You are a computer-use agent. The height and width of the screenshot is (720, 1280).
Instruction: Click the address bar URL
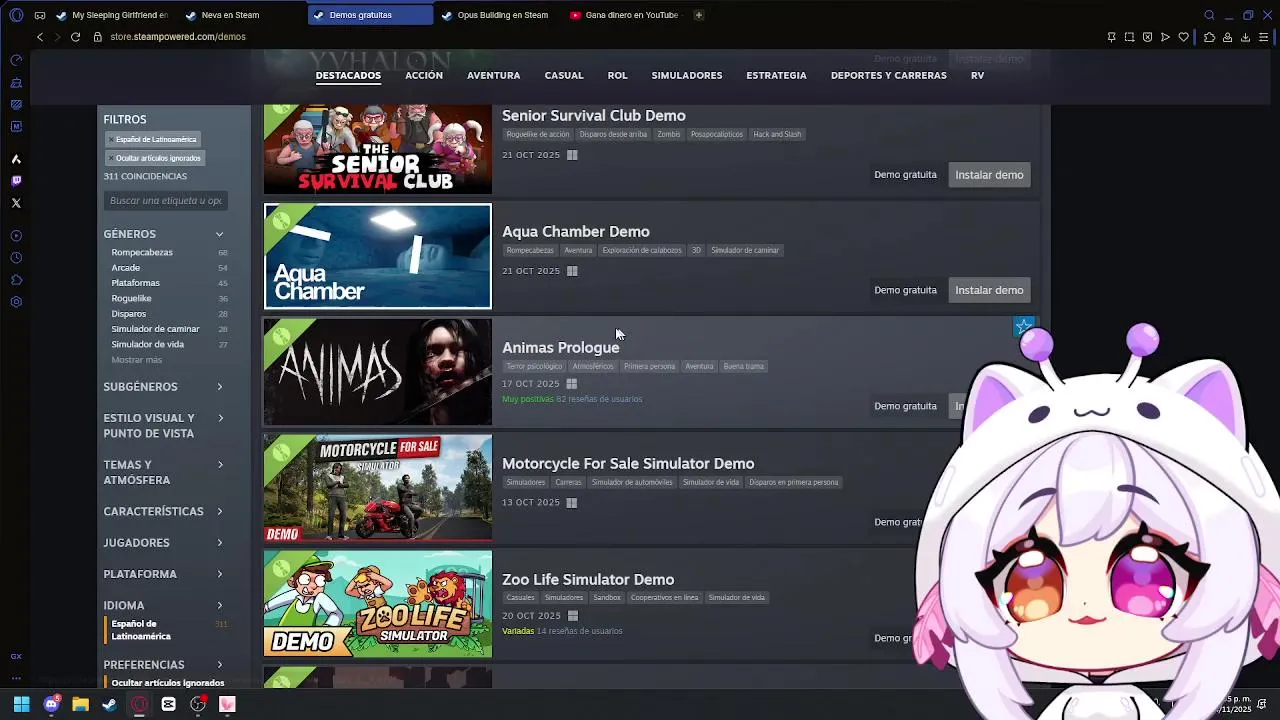click(178, 37)
